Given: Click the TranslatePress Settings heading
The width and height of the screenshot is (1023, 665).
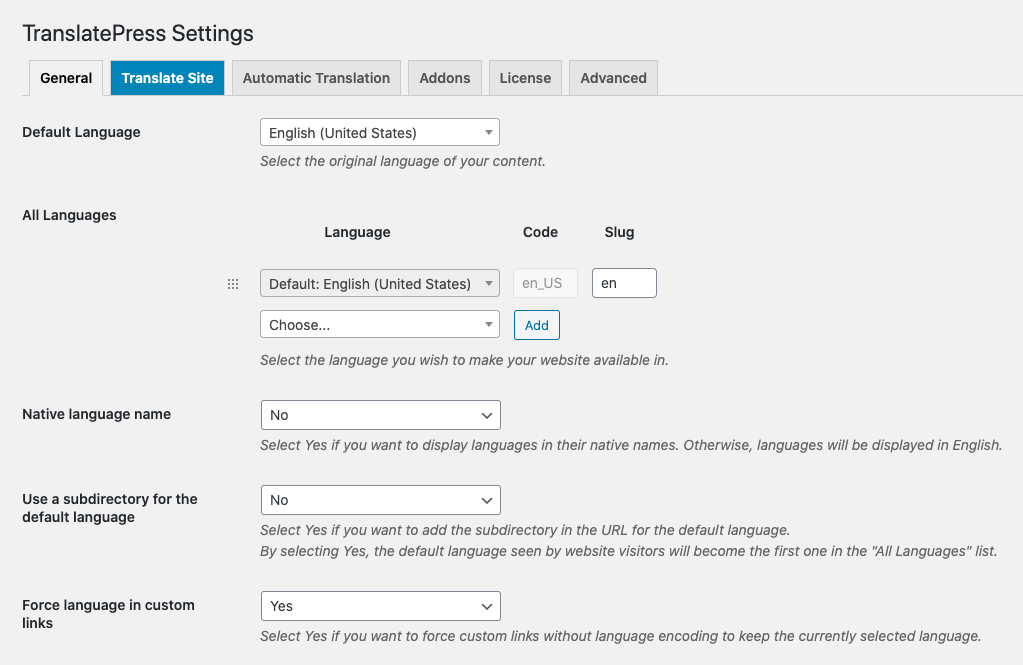Looking at the screenshot, I should (138, 33).
